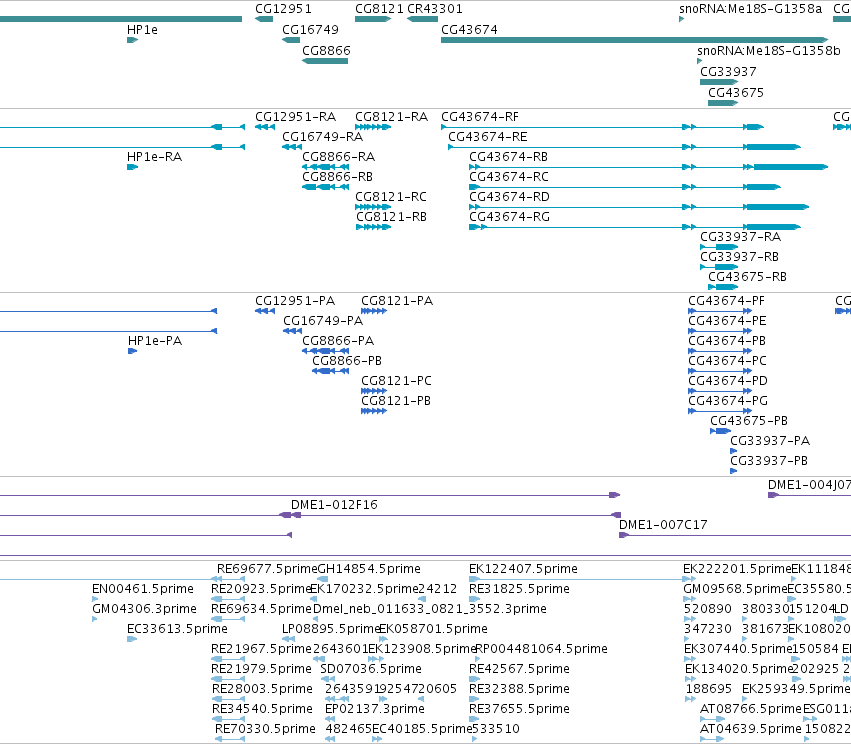Click EST AT08766.5prime
Screen dimensions: 851x744
712,719
